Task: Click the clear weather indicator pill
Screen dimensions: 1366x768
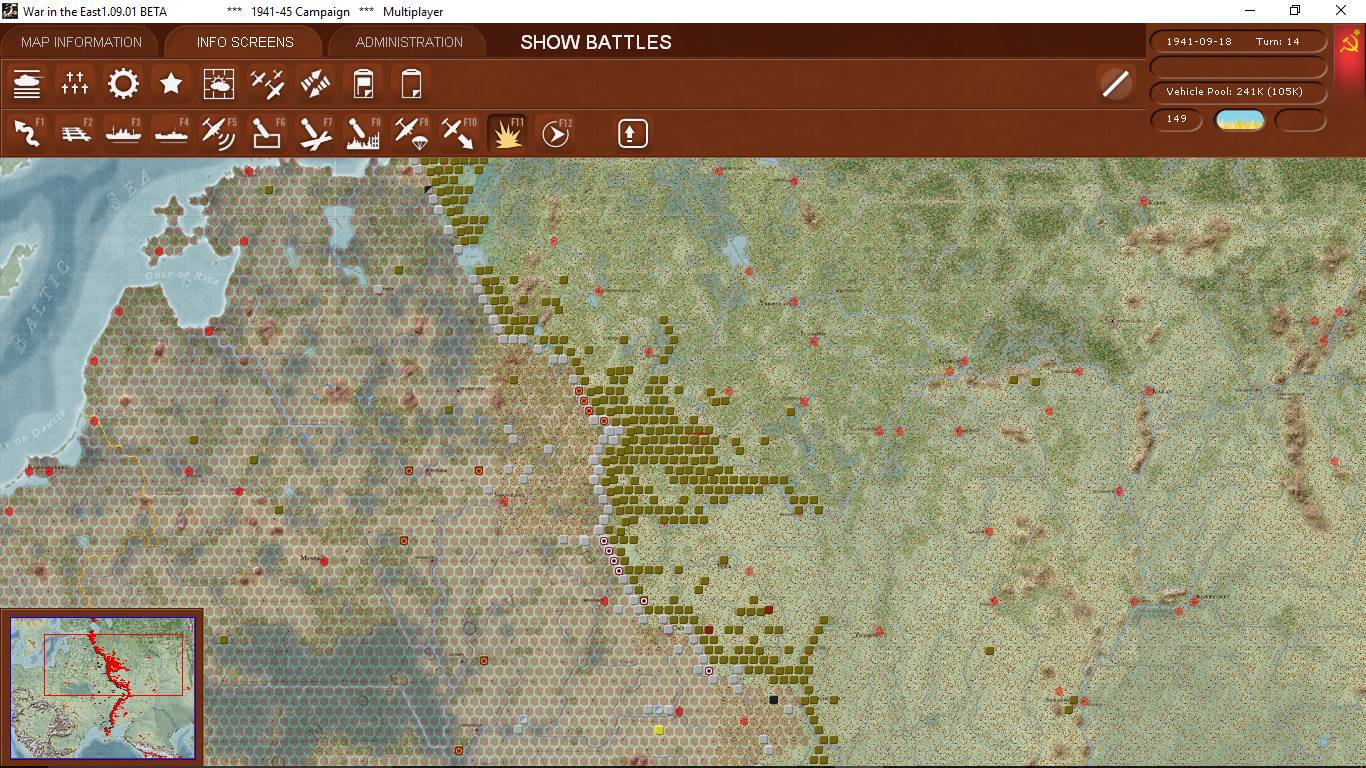Action: coord(1240,120)
